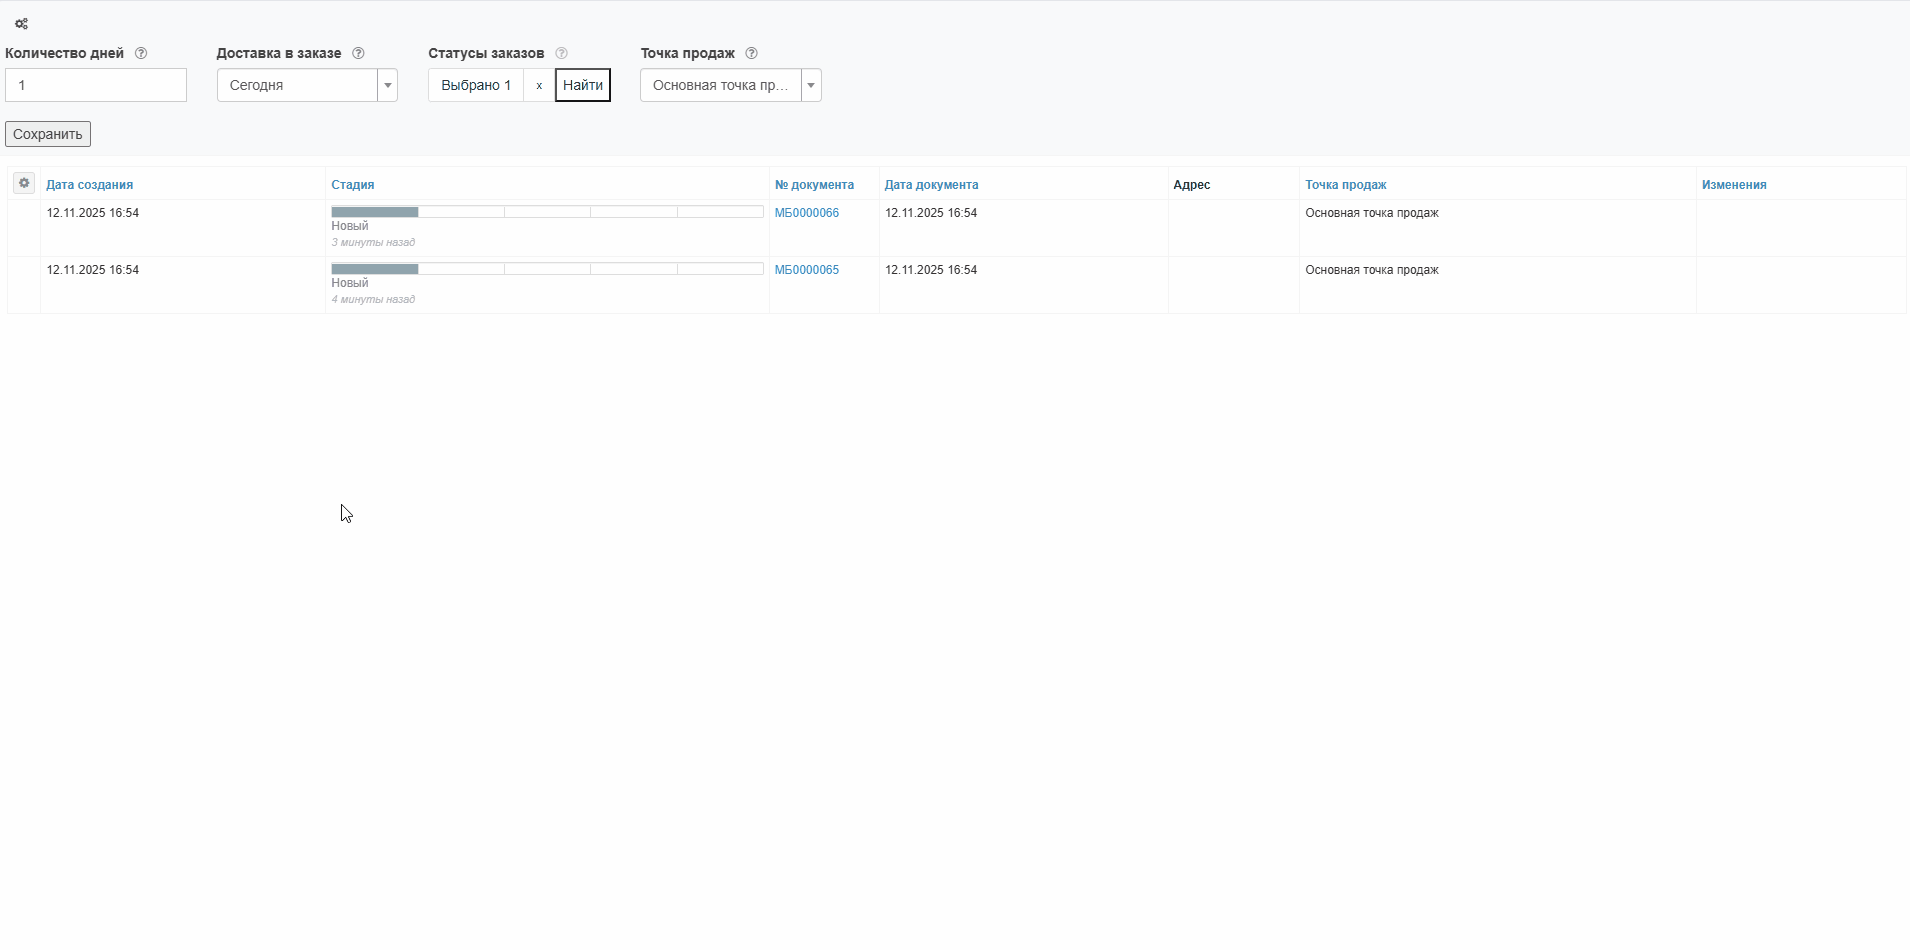Click help icon next to Статусы заказов
1910x950 pixels.
click(561, 53)
